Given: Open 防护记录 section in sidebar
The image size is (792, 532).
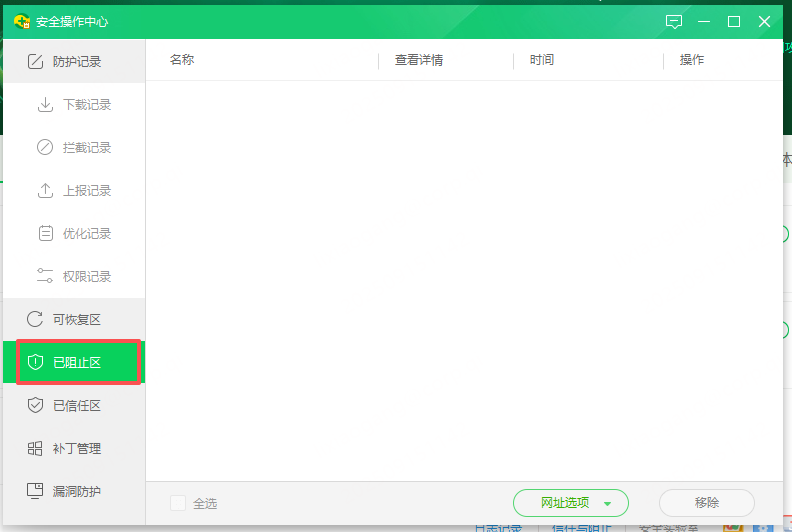Looking at the screenshot, I should tap(75, 62).
